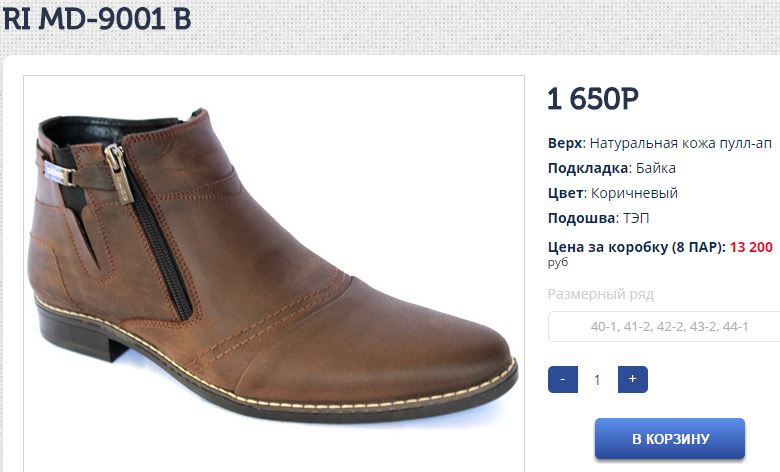
Task: Click the silver buckle on the boot strap
Action: coord(59,173)
